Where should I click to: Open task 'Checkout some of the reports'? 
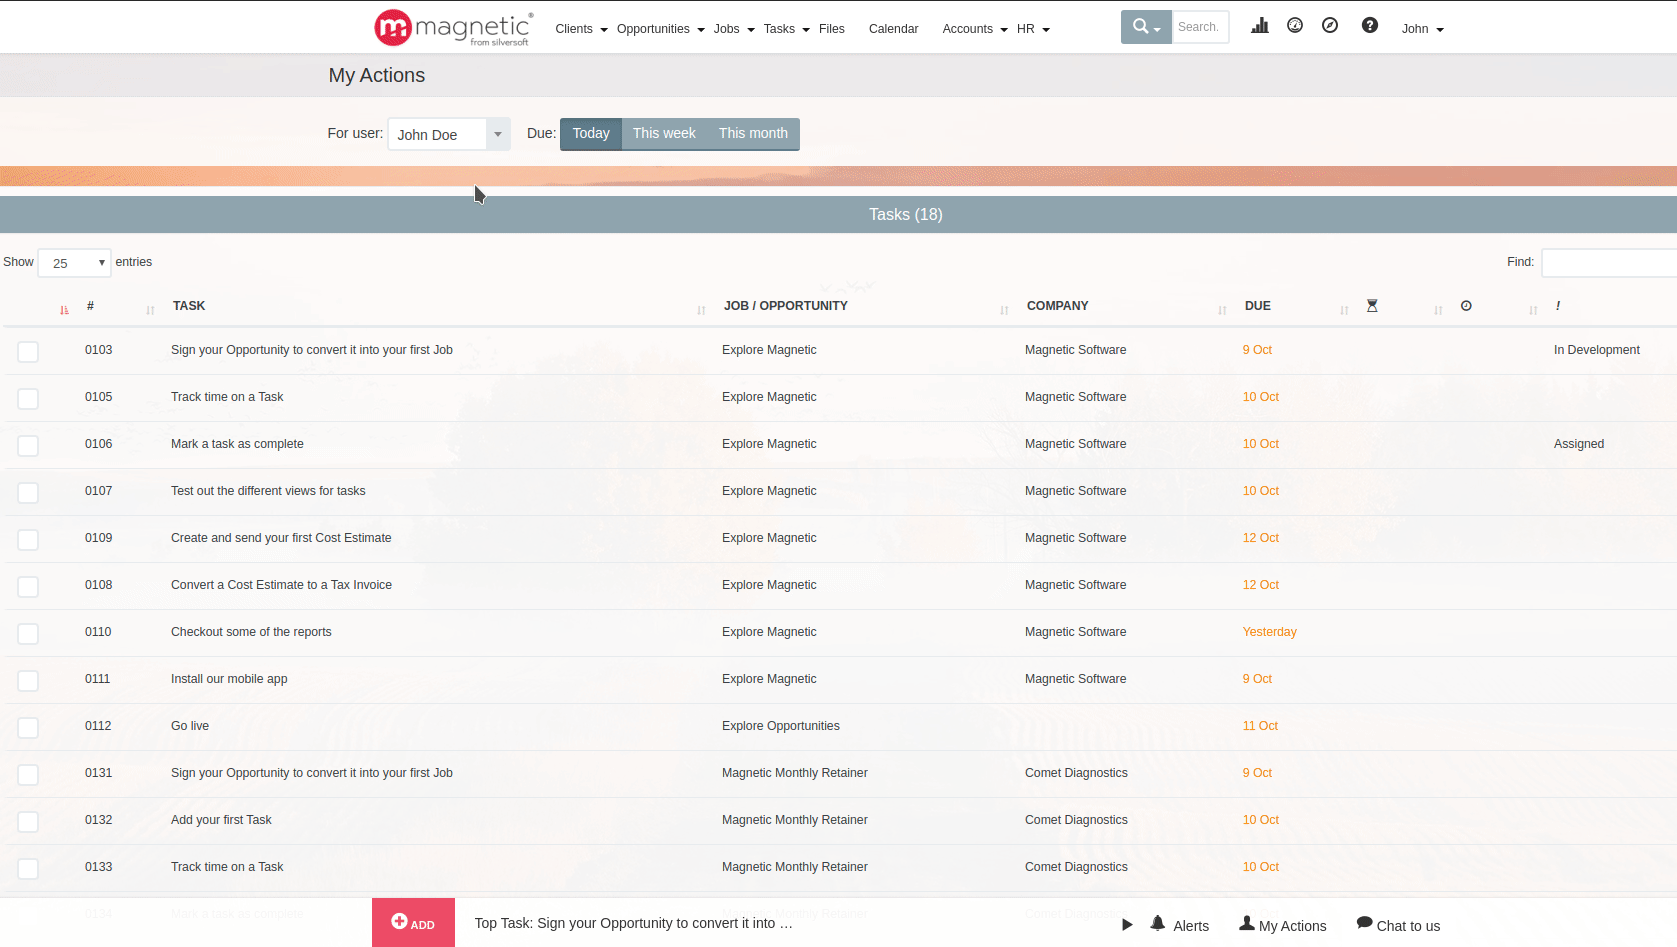[x=251, y=632]
